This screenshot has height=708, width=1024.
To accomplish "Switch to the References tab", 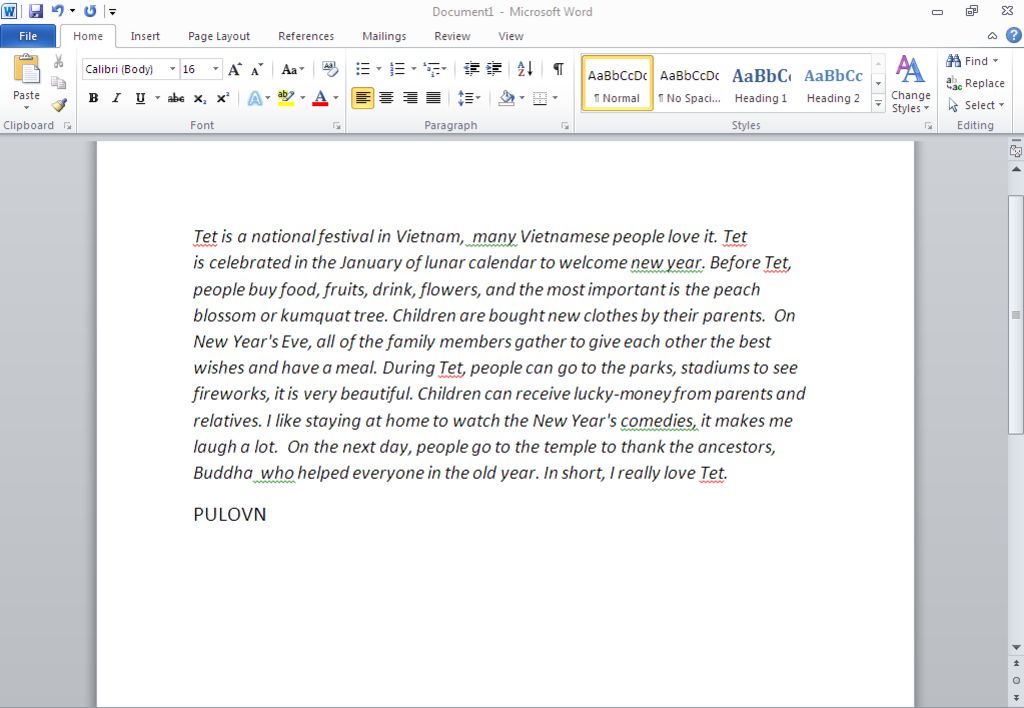I will [306, 36].
